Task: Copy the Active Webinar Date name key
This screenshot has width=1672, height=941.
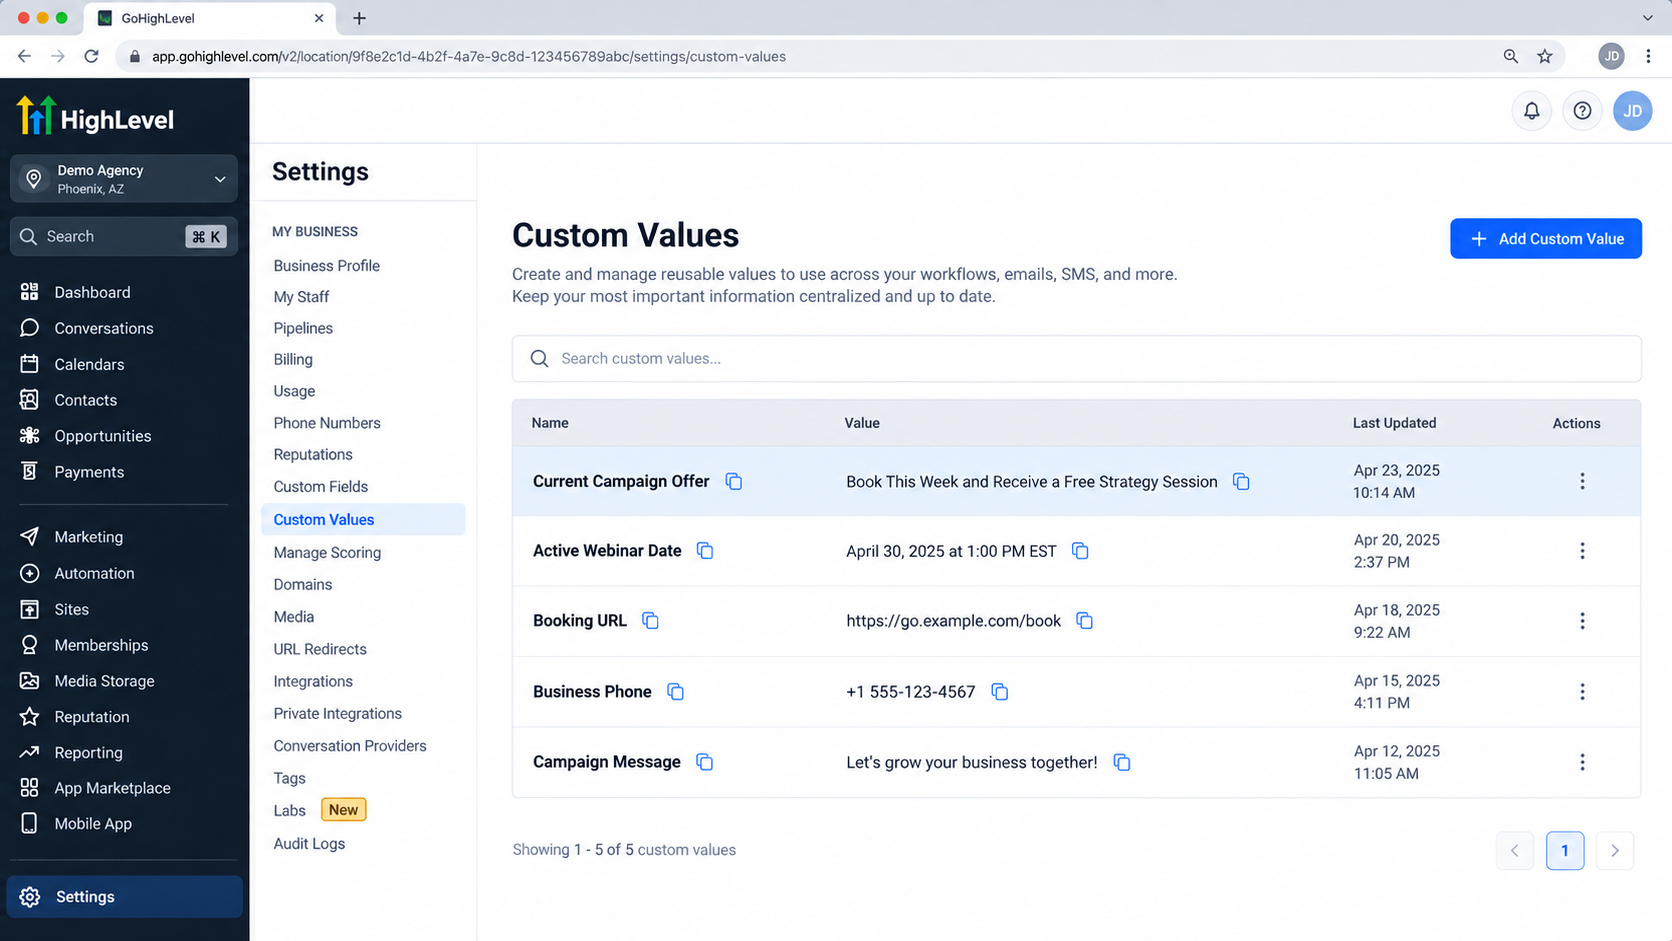Action: click(x=705, y=551)
